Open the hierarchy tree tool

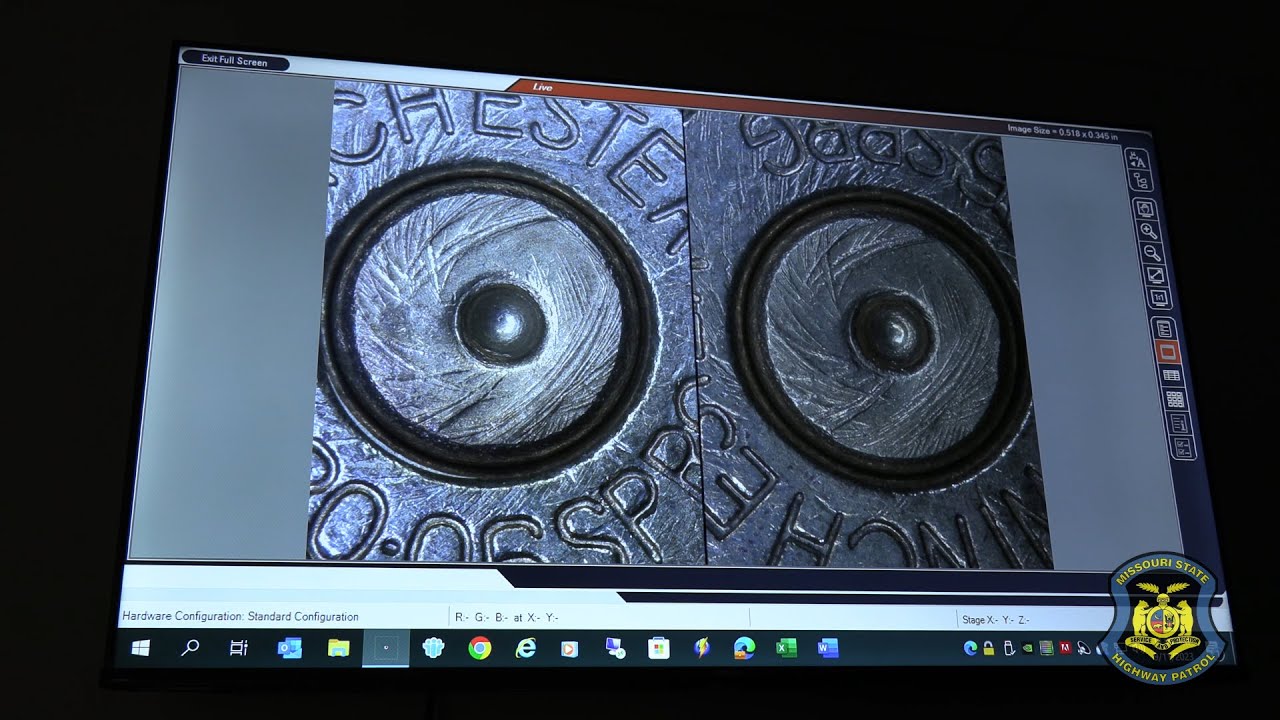click(1140, 181)
